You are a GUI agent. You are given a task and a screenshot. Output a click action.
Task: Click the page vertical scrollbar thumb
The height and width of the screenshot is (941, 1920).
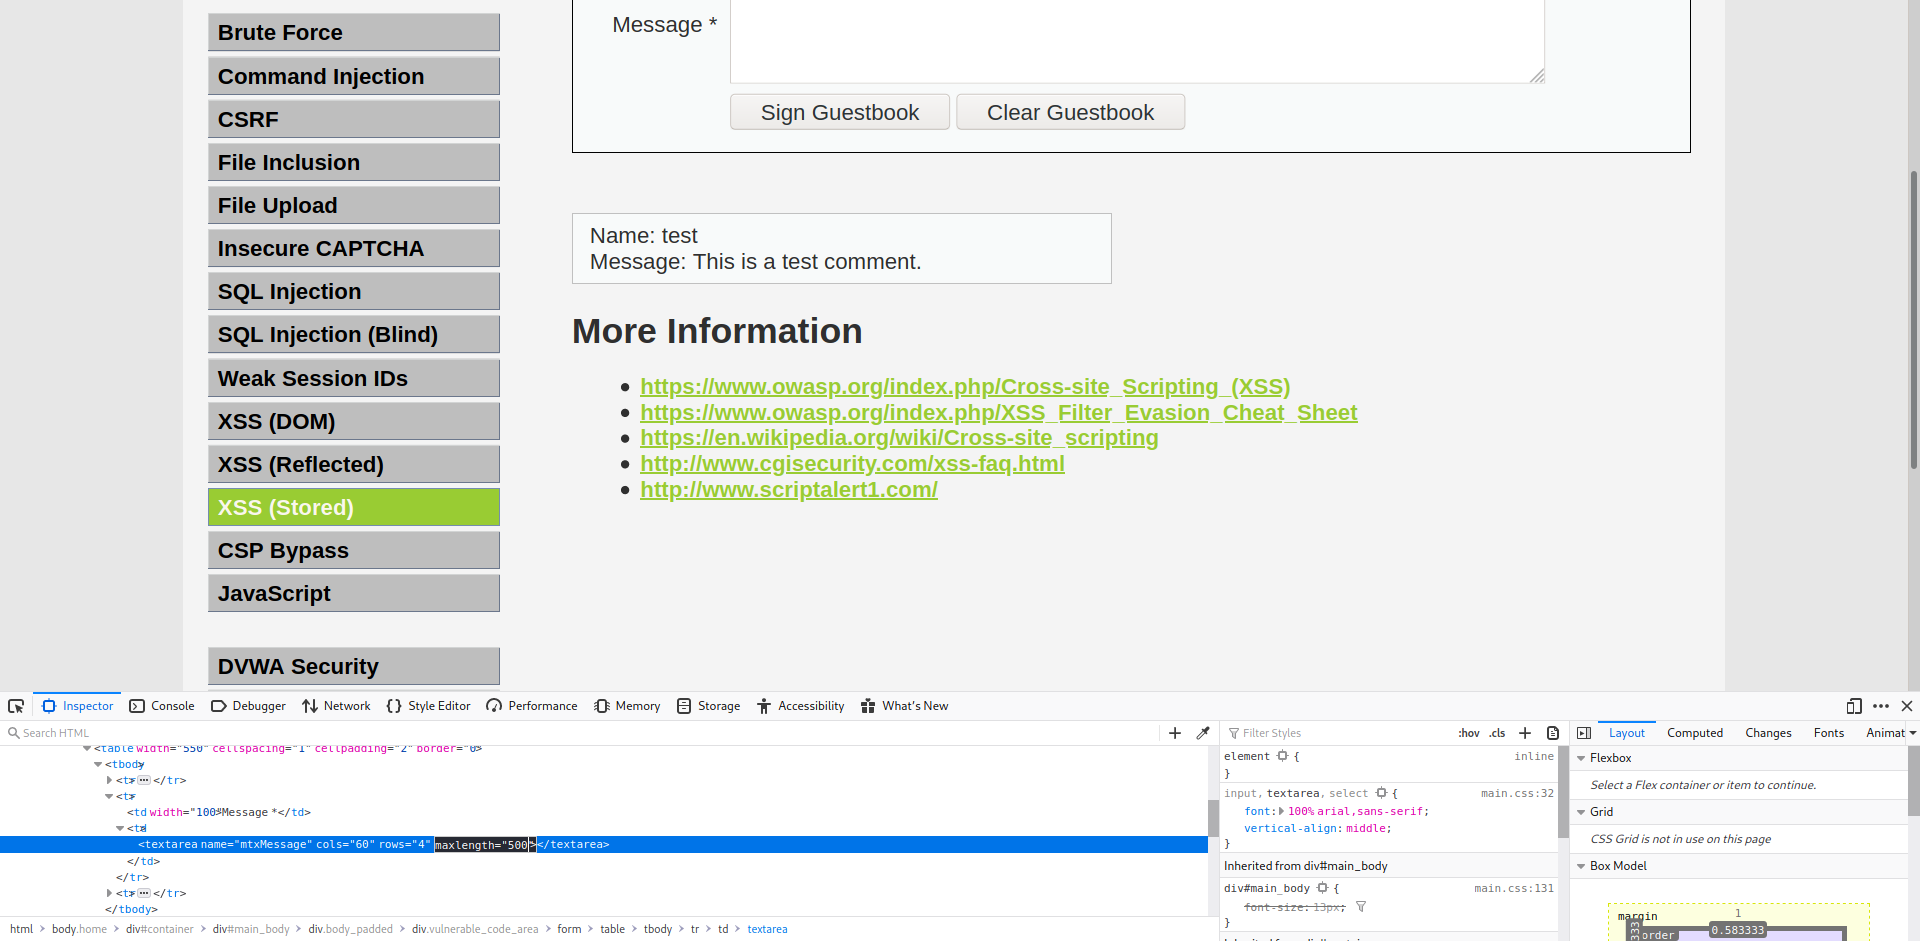click(x=1913, y=320)
